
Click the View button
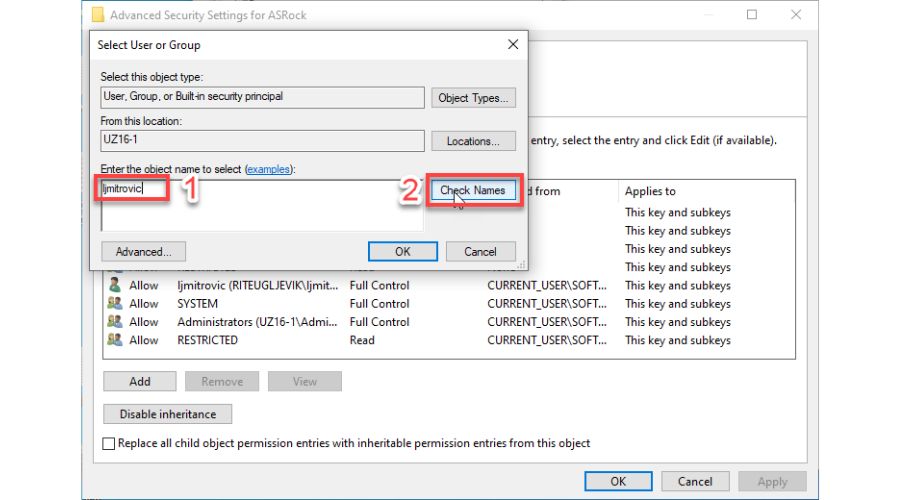click(x=304, y=381)
